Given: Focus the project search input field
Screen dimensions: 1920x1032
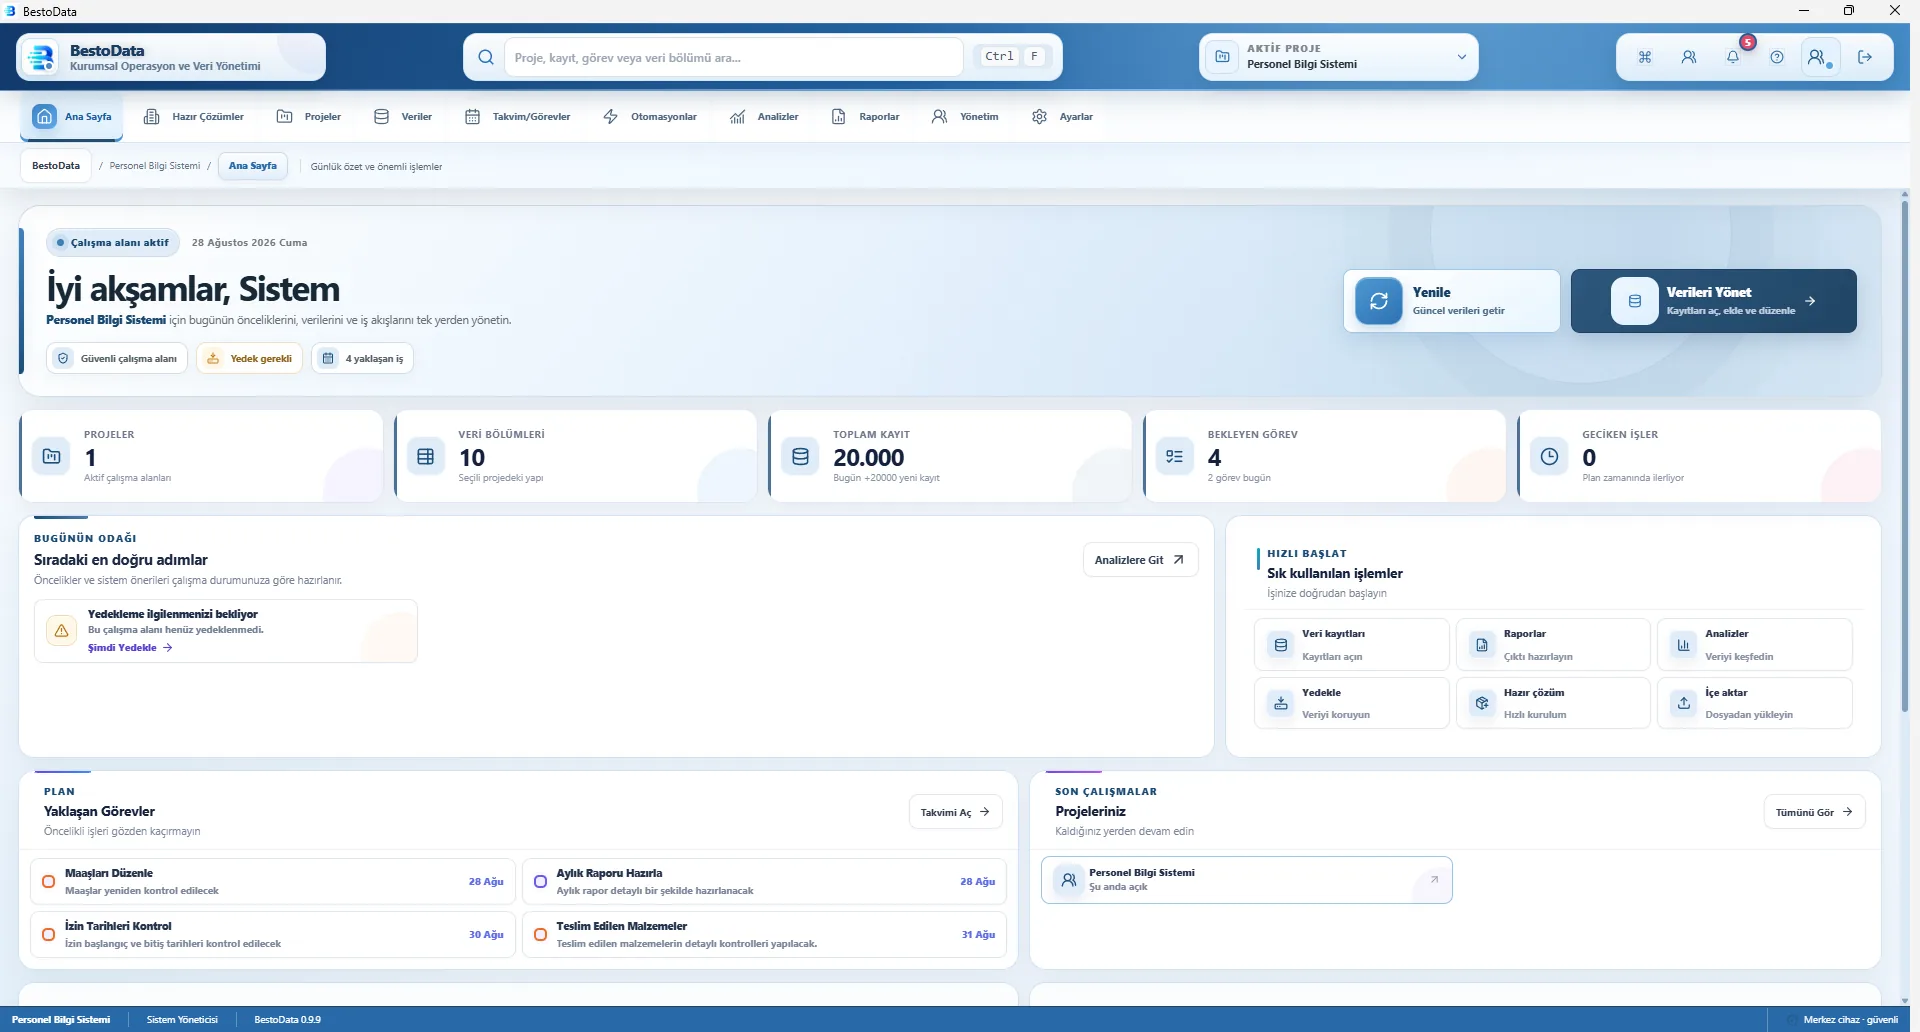Looking at the screenshot, I should click(x=734, y=57).
